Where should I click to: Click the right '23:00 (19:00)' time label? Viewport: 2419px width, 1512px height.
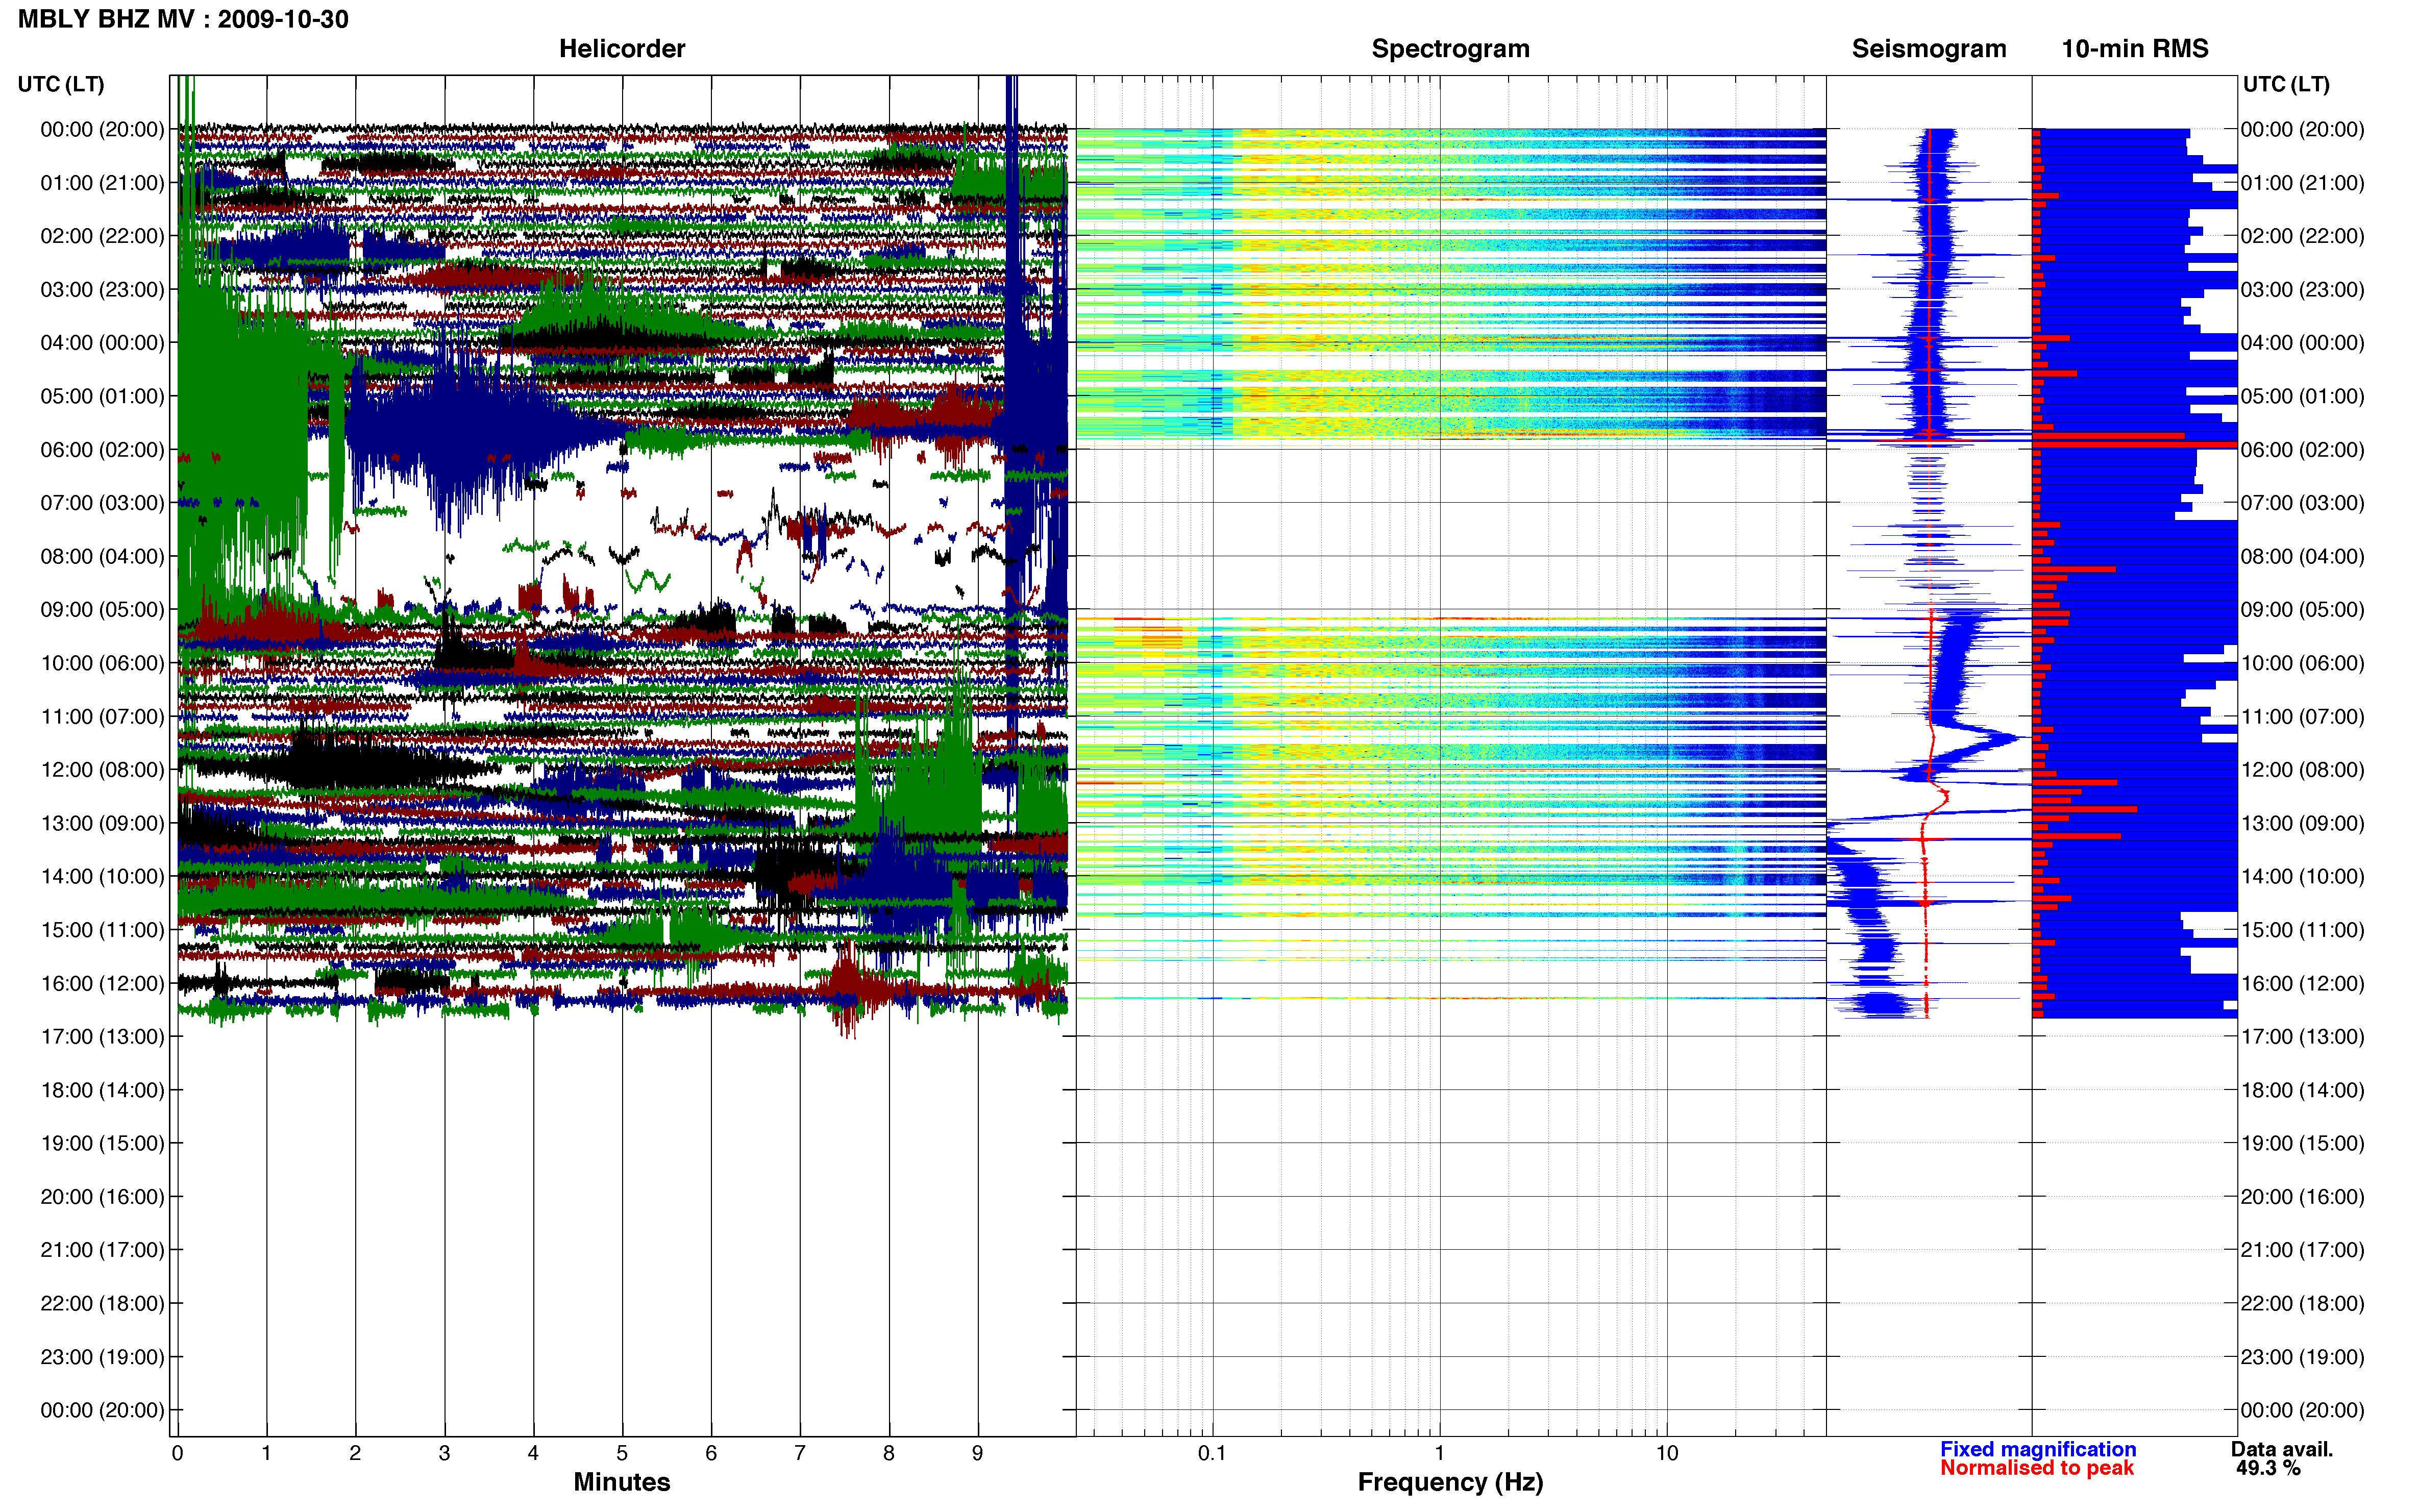pos(2302,1357)
